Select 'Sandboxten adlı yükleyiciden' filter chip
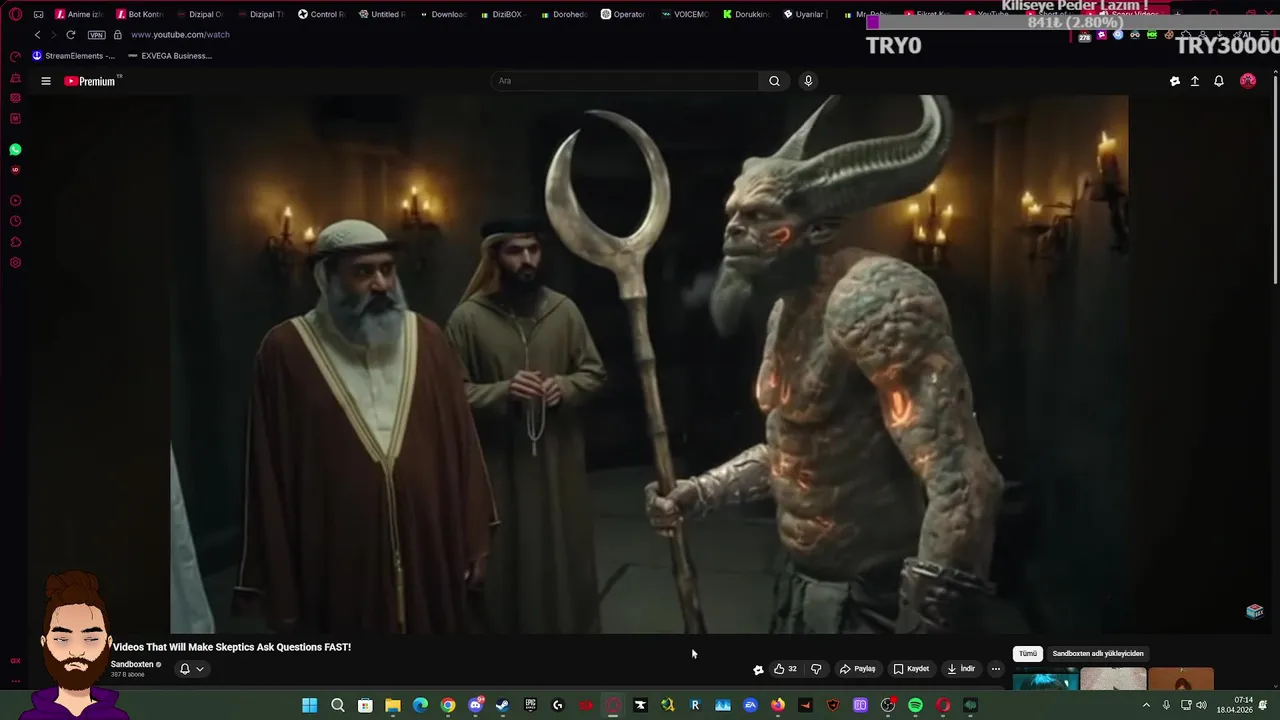Image resolution: width=1280 pixels, height=720 pixels. (1098, 653)
